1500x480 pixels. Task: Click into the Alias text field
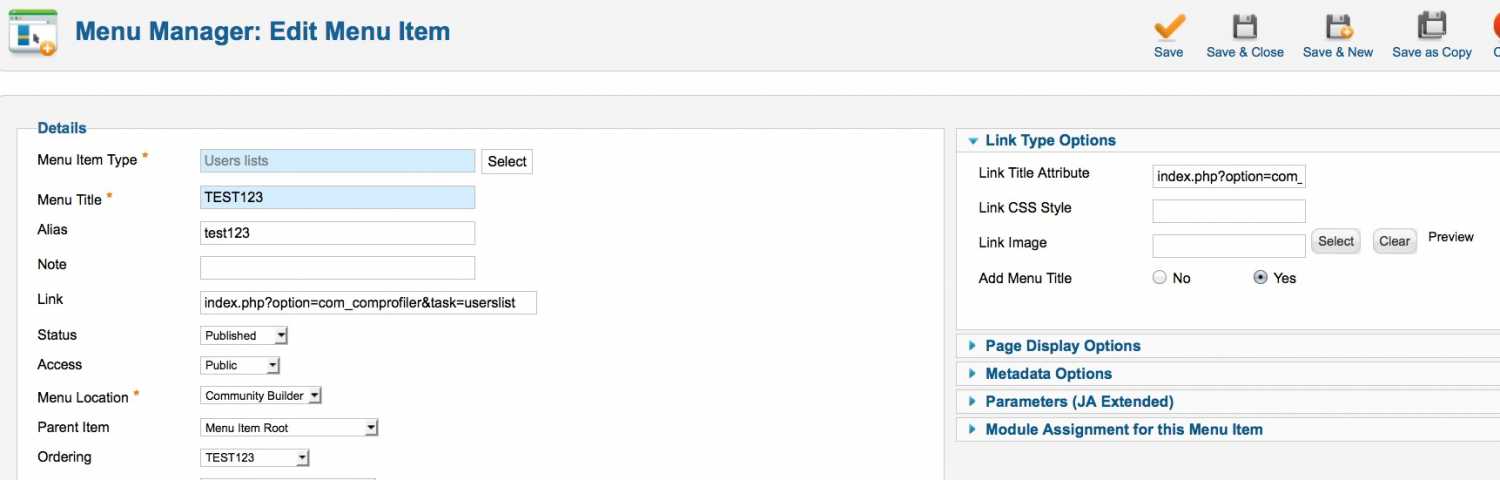click(338, 233)
